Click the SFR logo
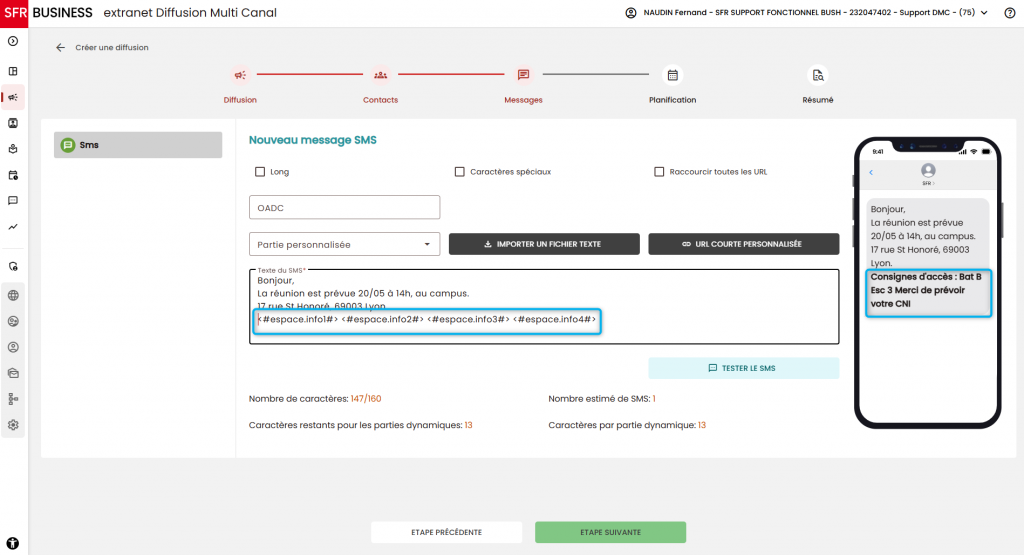The width and height of the screenshot is (1024, 555). [x=14, y=13]
